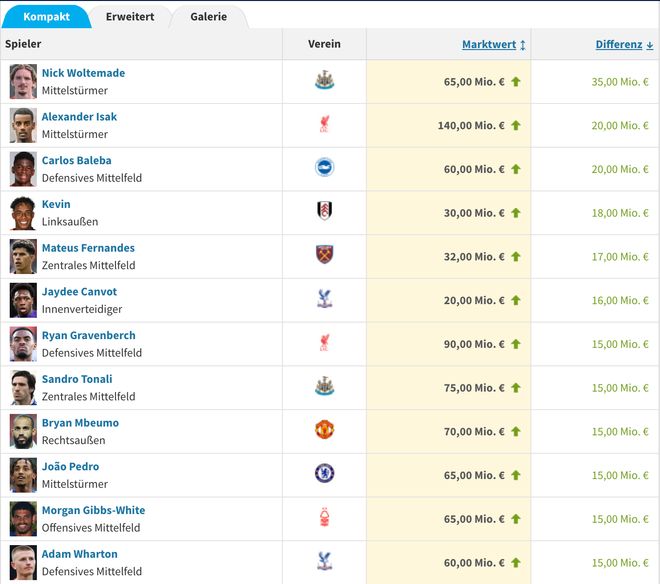
Task: Select the Kompakt view tab
Action: [x=46, y=17]
